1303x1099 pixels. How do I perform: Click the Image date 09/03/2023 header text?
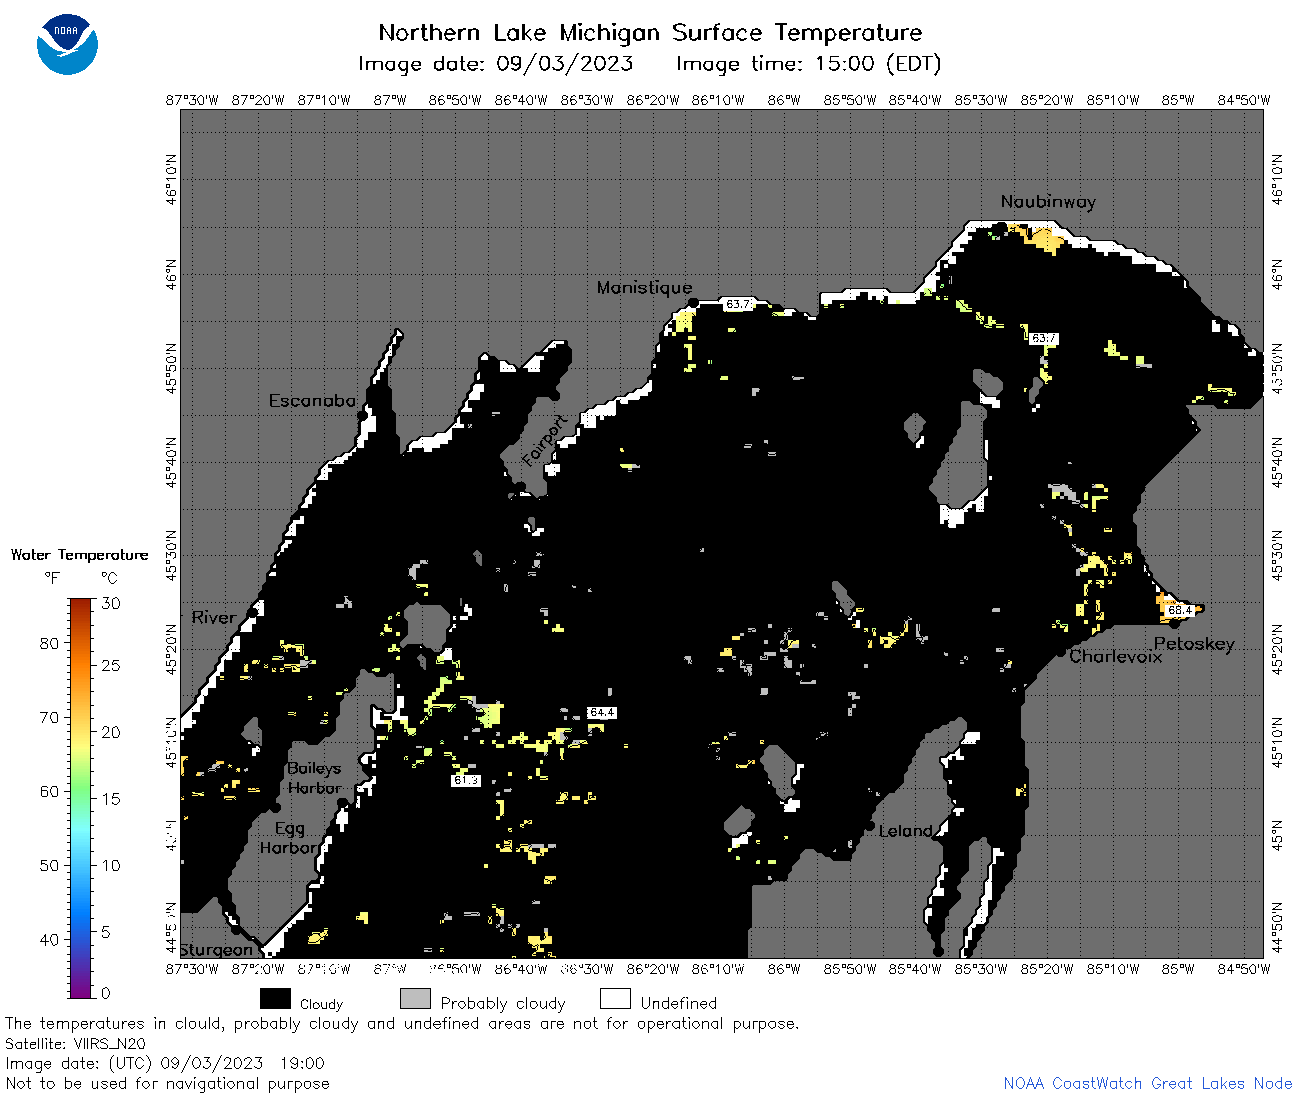coord(495,64)
